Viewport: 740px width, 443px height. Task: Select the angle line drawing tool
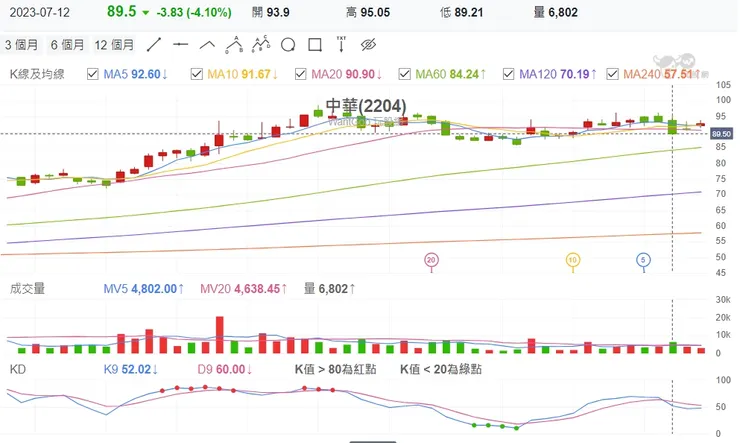pyautogui.click(x=207, y=45)
